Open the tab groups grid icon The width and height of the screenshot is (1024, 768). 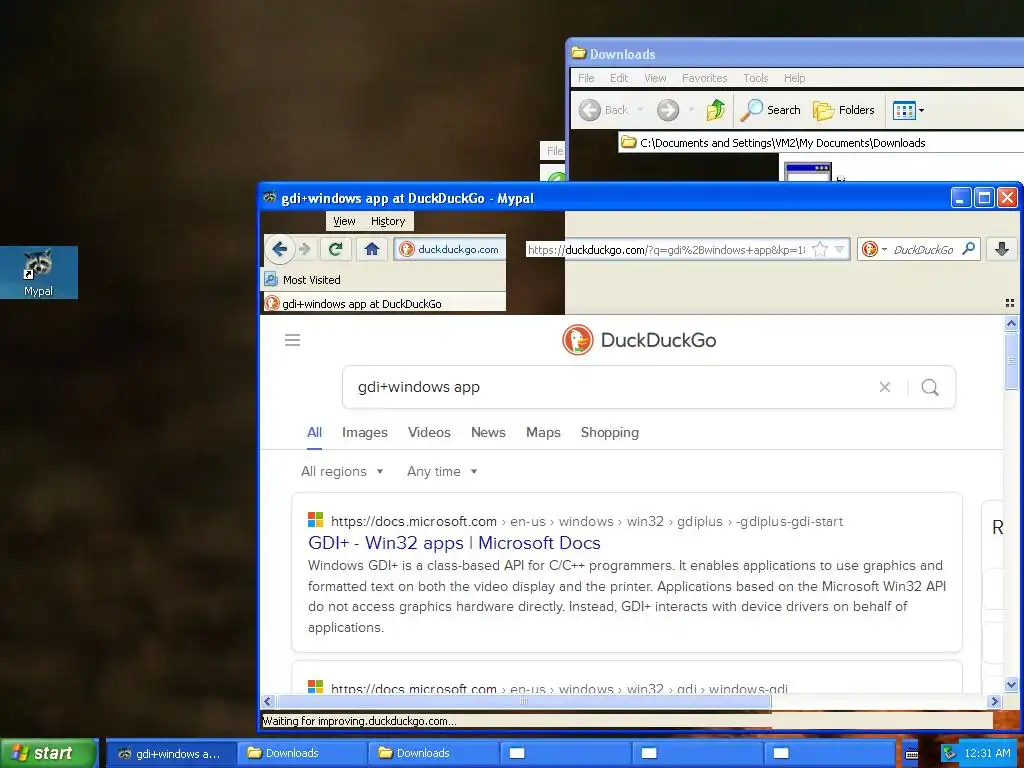coord(1010,303)
